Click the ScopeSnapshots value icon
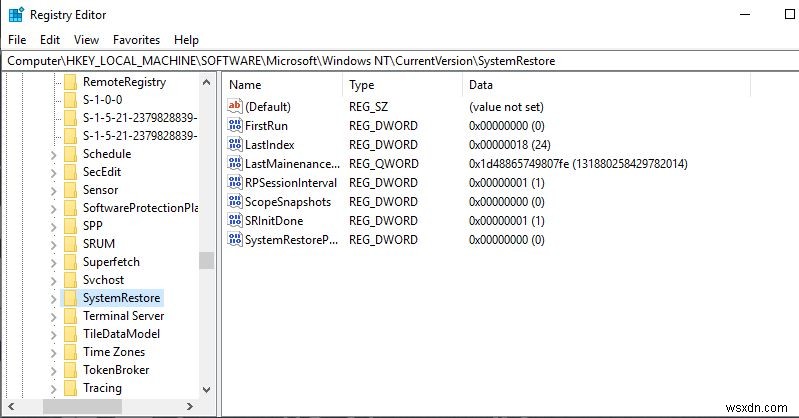Screen dimensions: 799x418 pyautogui.click(x=234, y=201)
